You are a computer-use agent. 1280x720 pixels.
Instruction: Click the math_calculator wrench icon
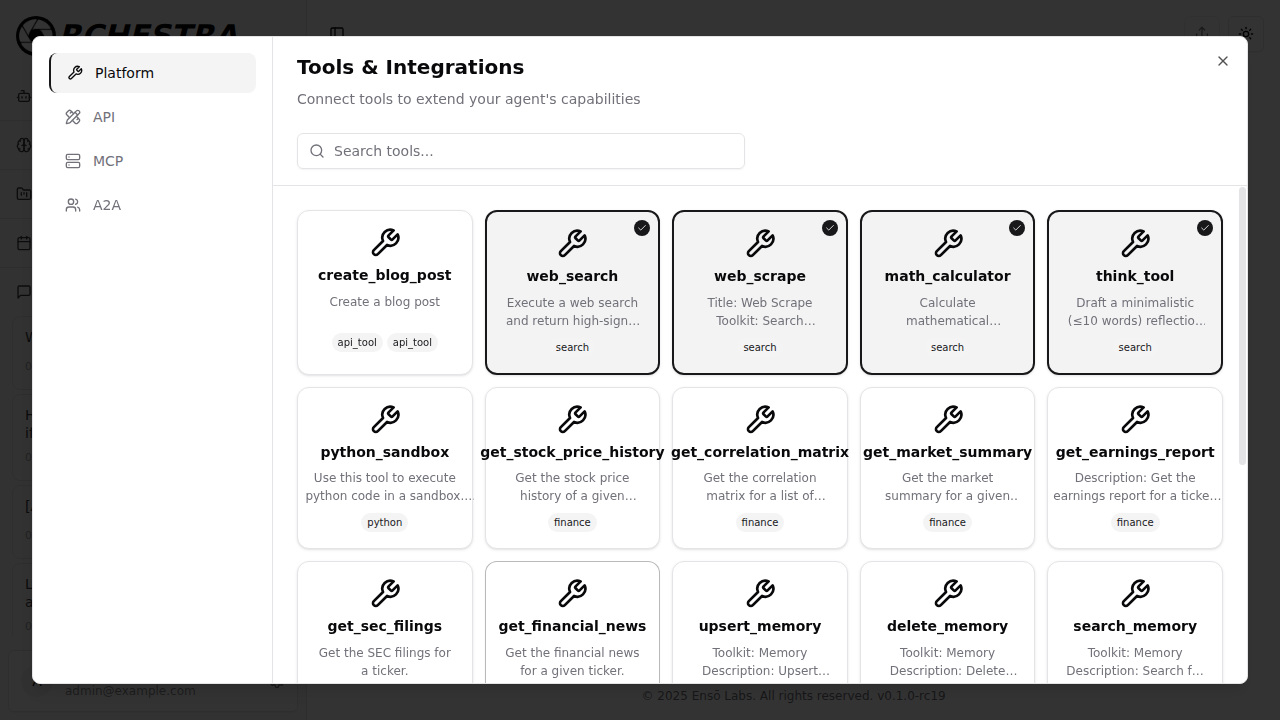pos(947,243)
